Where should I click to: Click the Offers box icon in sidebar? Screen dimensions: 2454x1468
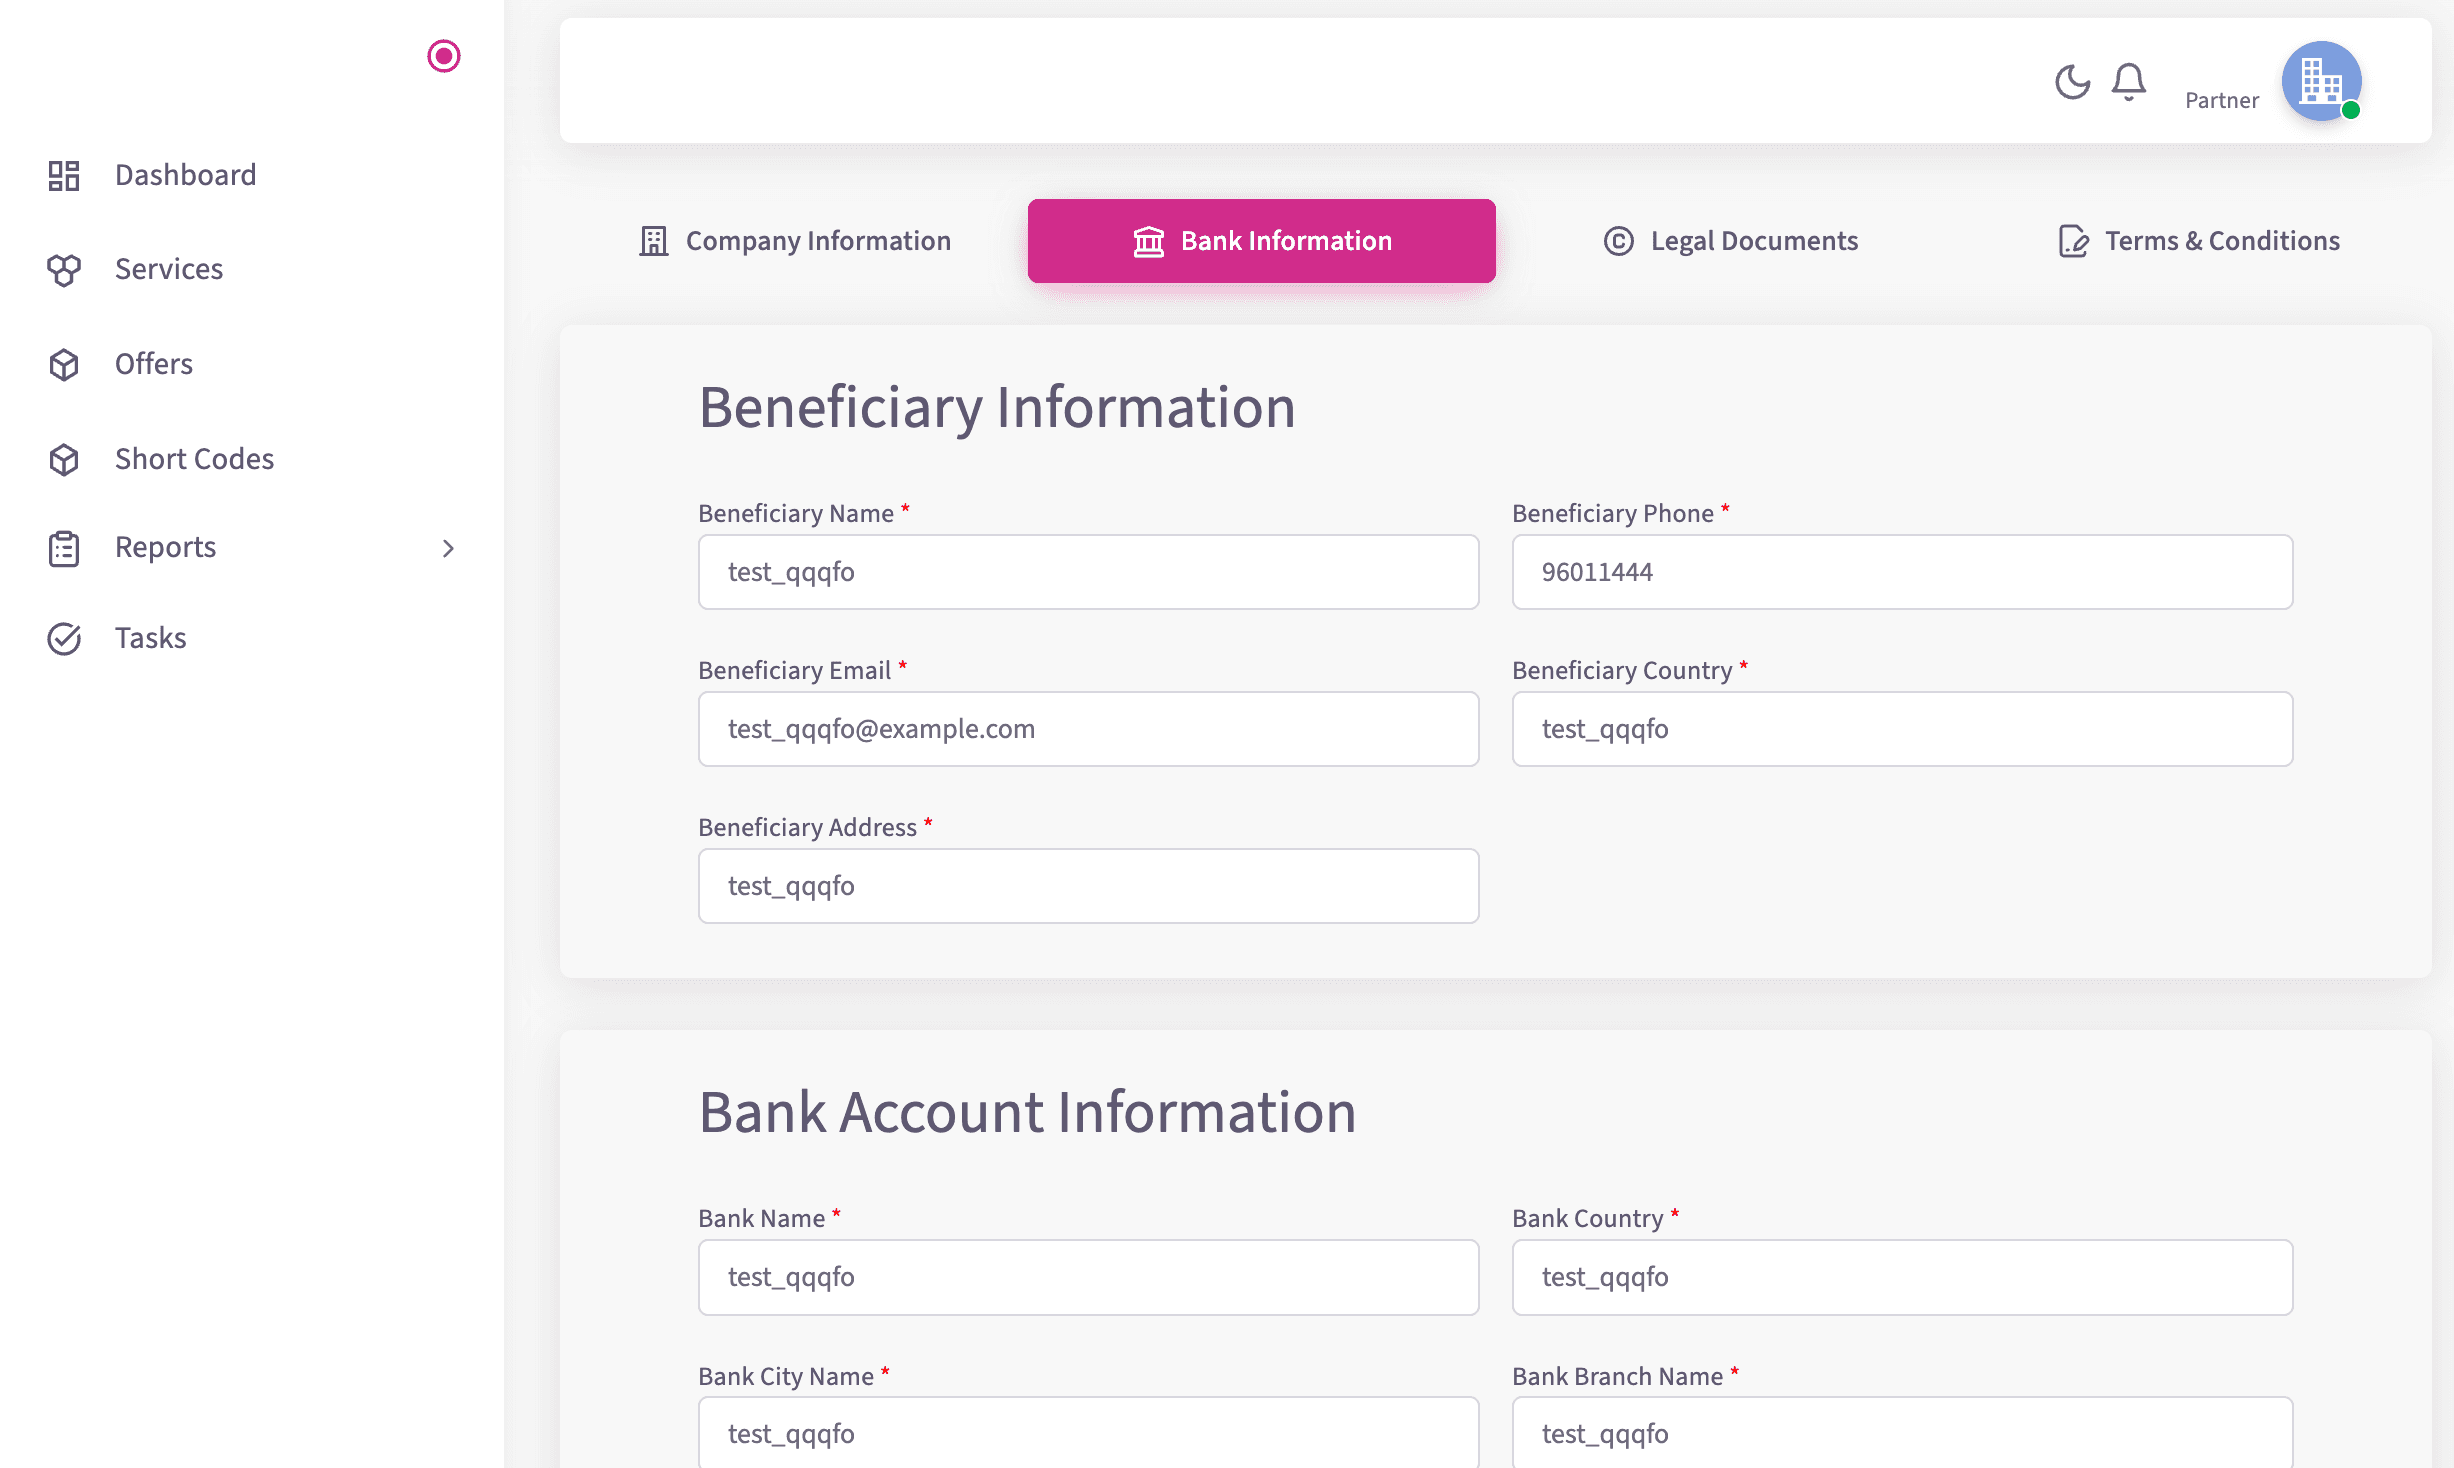(x=63, y=364)
